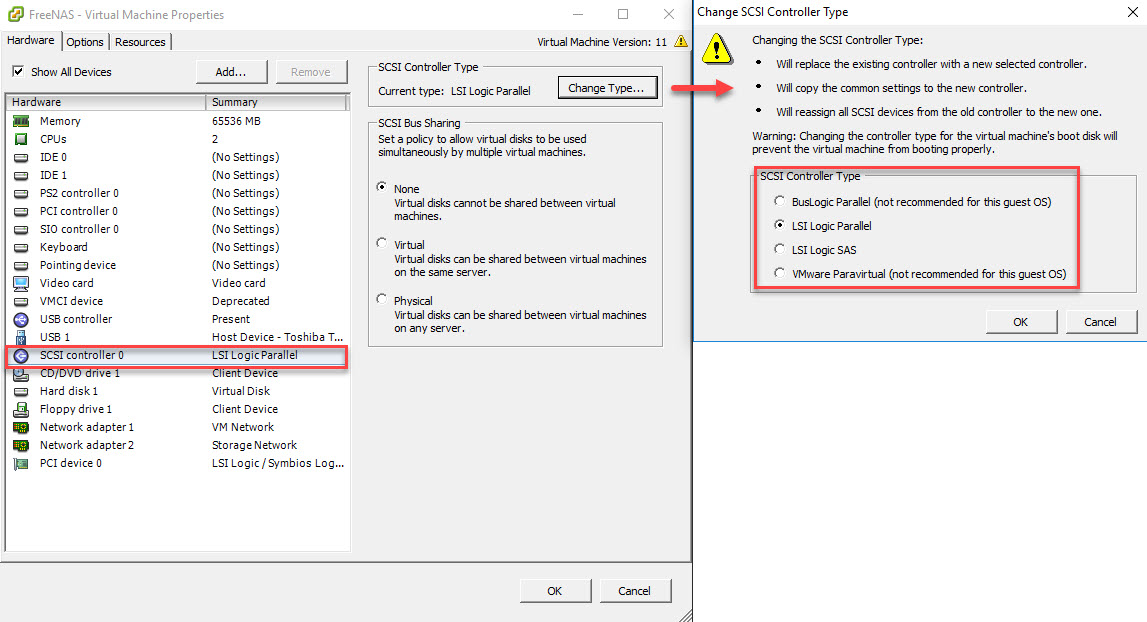Click the FreeNAS window title icon
Screen dimensions: 1147x622
15,14
